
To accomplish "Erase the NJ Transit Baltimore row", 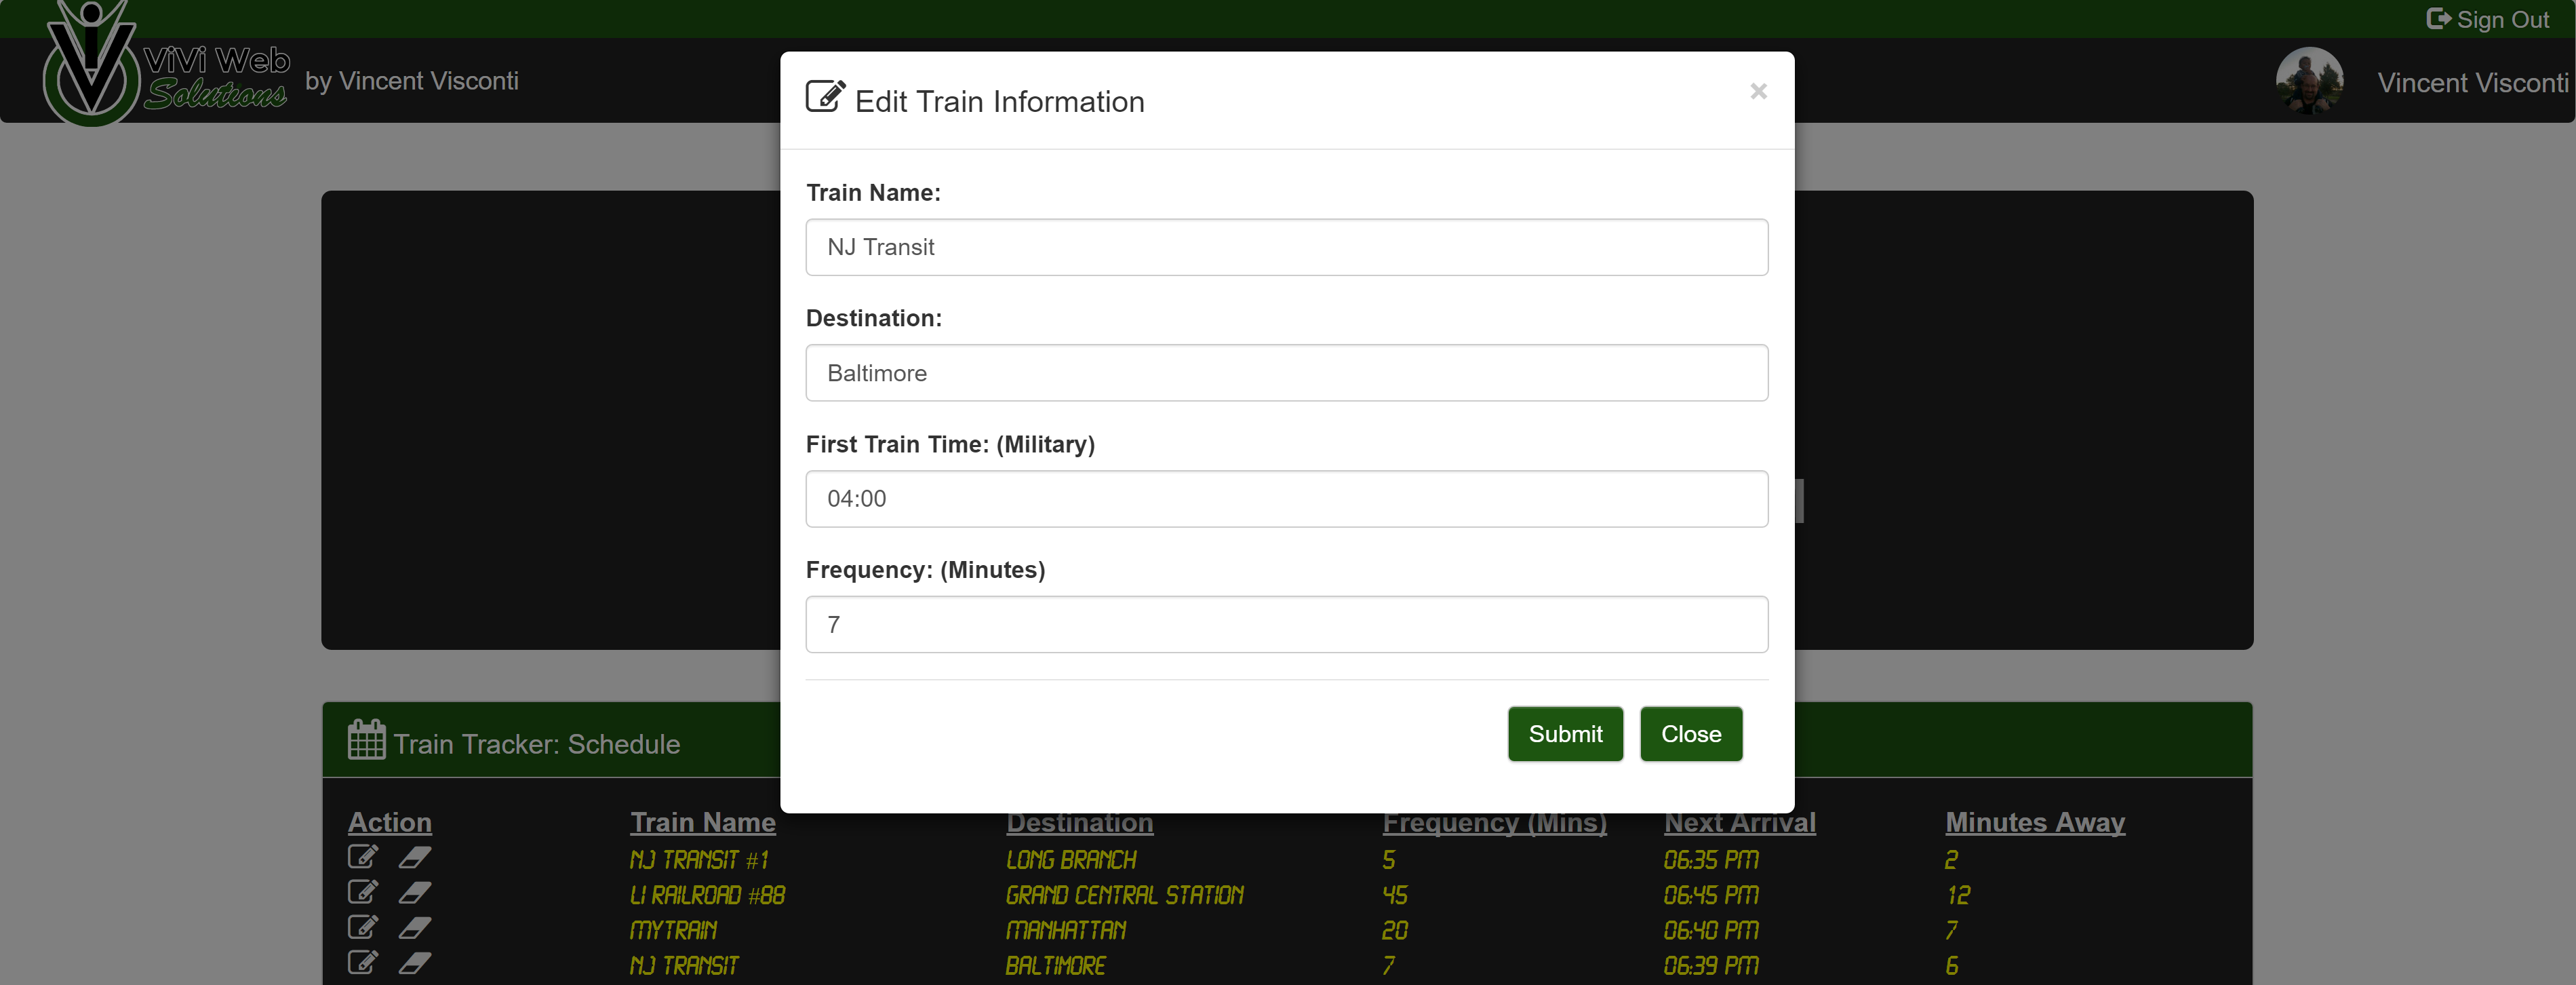I will click(x=415, y=963).
